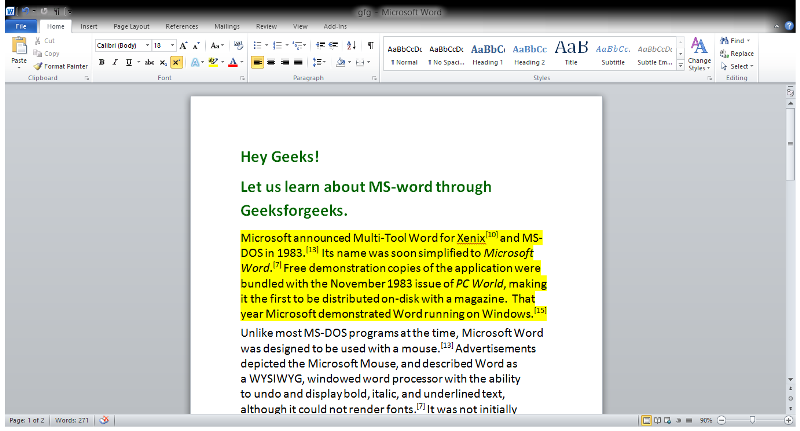The width and height of the screenshot is (800, 431).
Task: Open the Numbering list dropdown arrow
Action: point(287,45)
